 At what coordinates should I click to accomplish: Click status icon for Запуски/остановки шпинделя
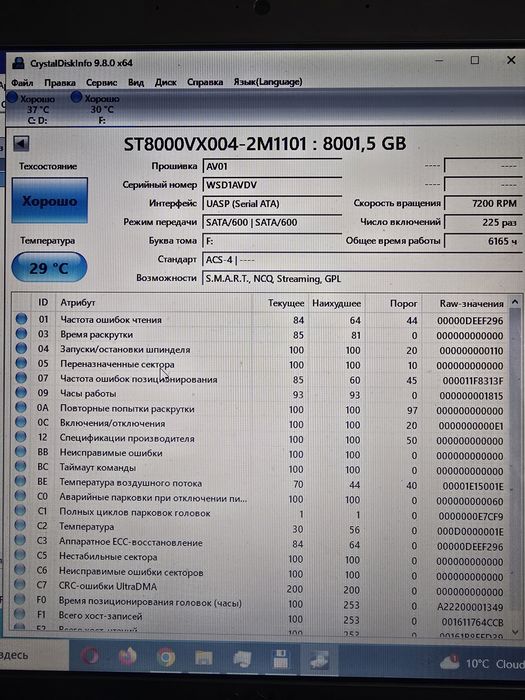[x=21, y=348]
